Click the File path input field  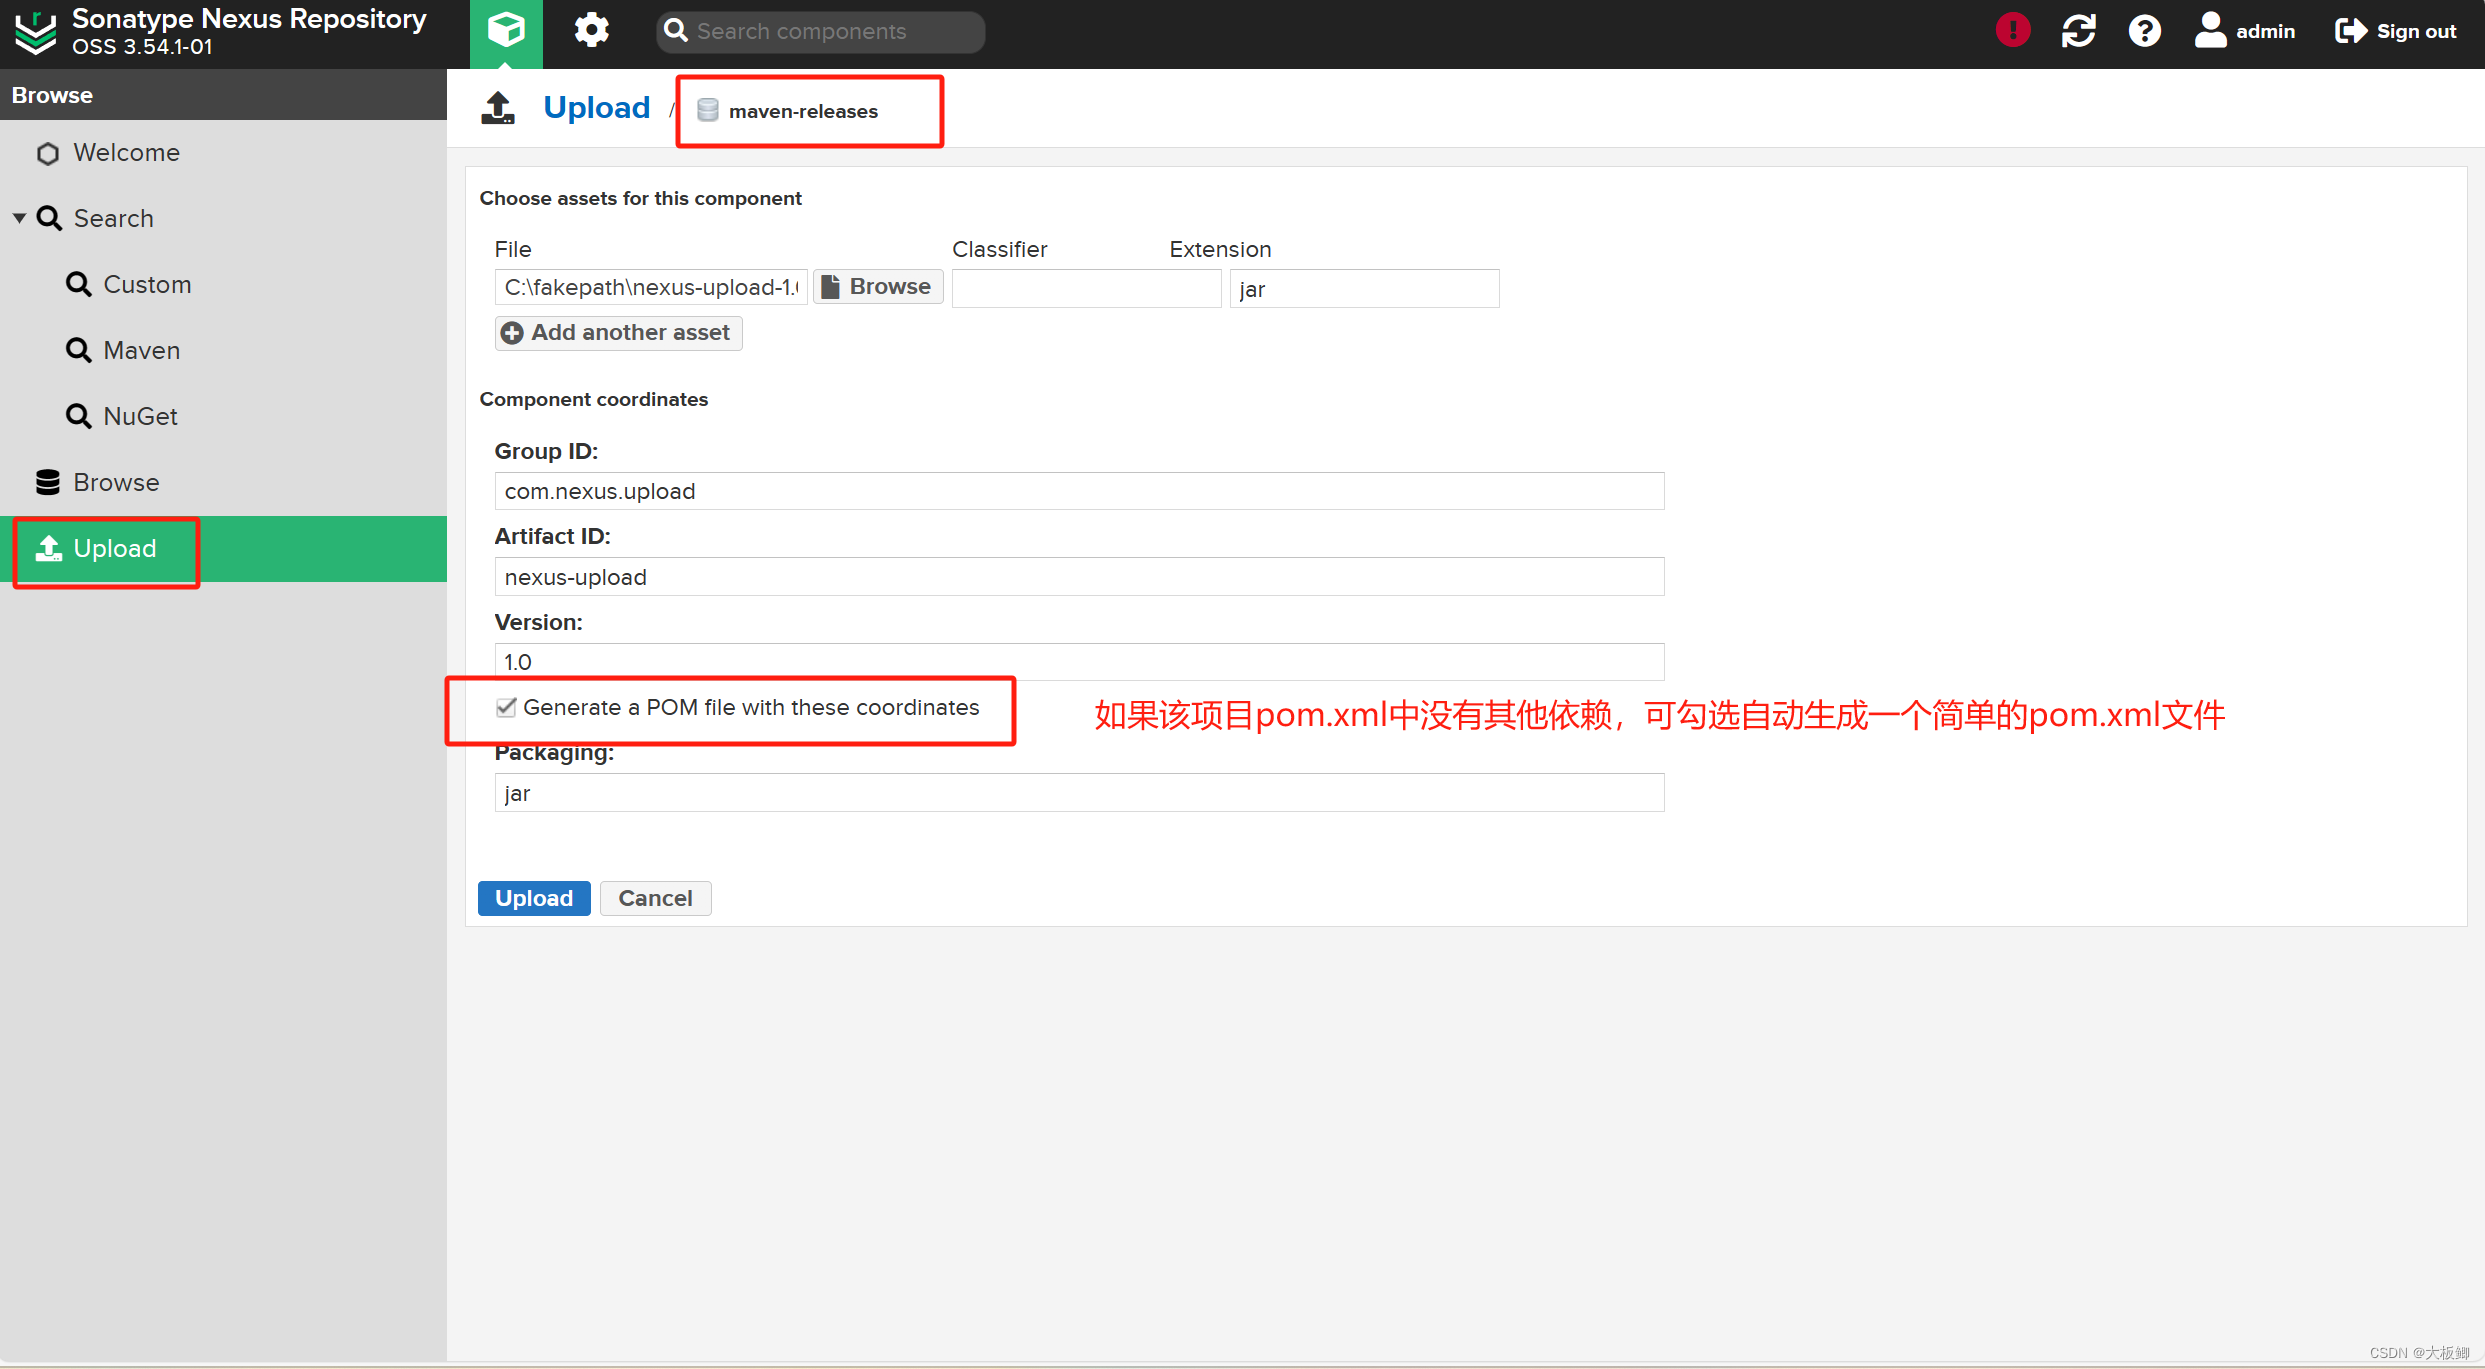point(651,287)
